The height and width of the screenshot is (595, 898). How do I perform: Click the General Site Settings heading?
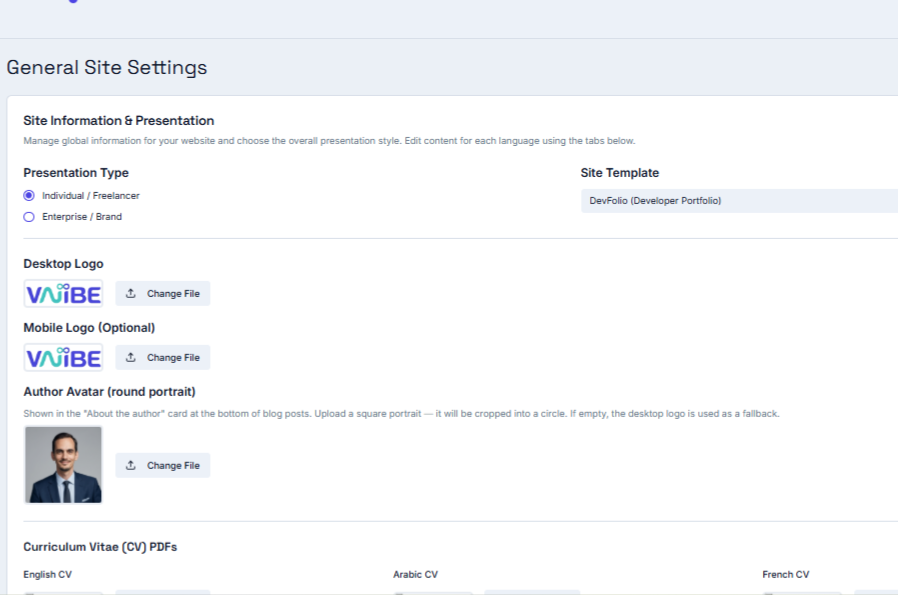click(x=107, y=68)
